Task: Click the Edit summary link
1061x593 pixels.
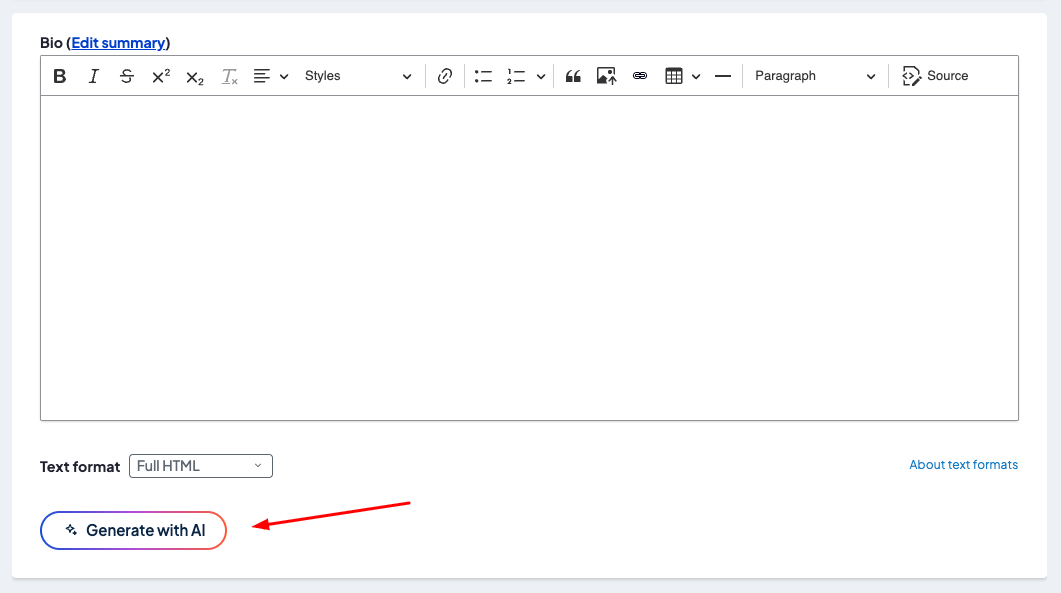Action: coord(118,43)
